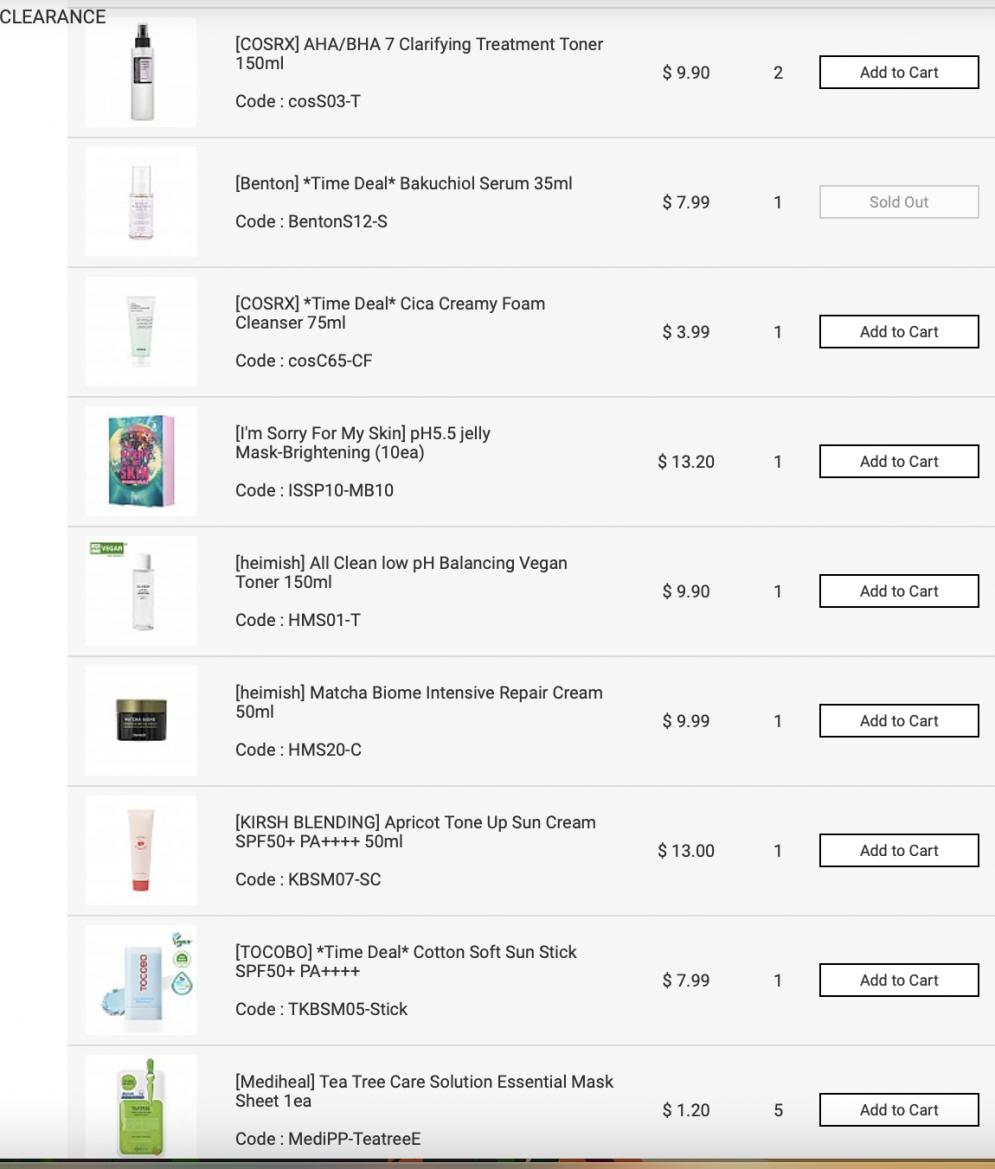Add KIRSH BLENDING Apricot Sun Cream to cart

899,851
